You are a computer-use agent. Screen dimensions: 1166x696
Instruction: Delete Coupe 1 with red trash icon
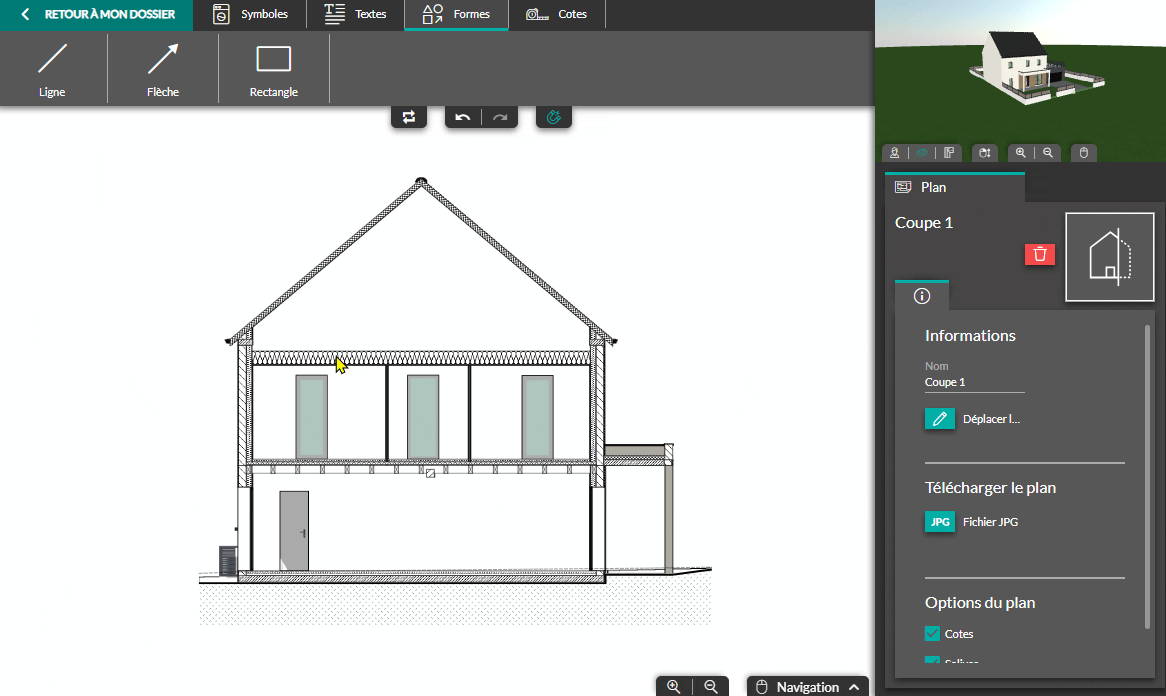pyautogui.click(x=1040, y=254)
